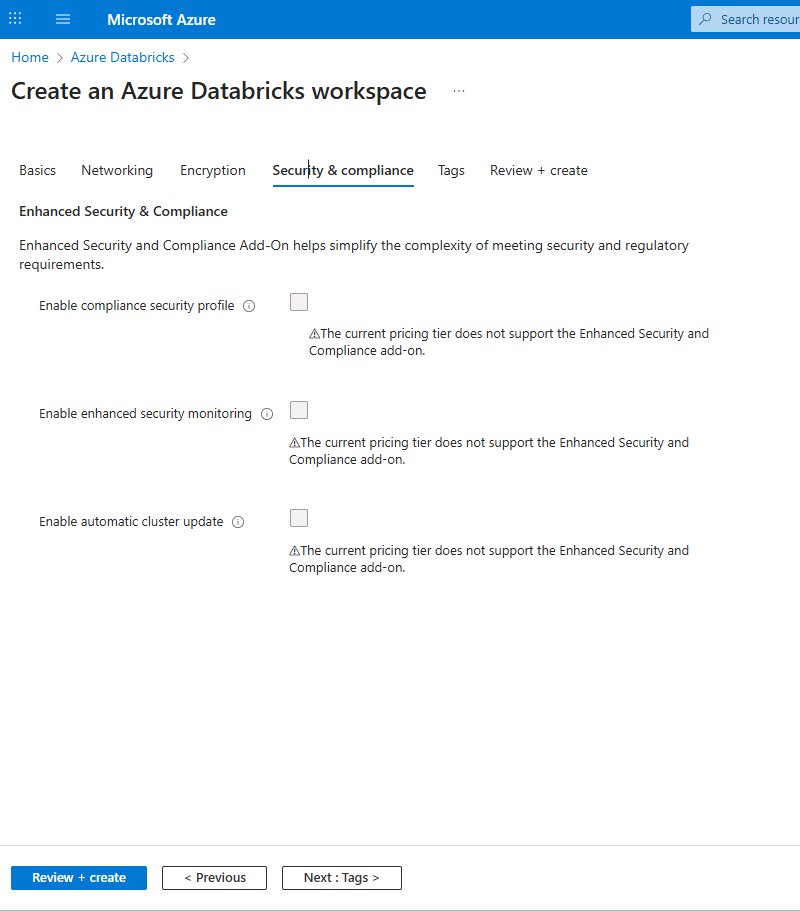Go to the Tags tab
800x911 pixels.
pos(451,170)
